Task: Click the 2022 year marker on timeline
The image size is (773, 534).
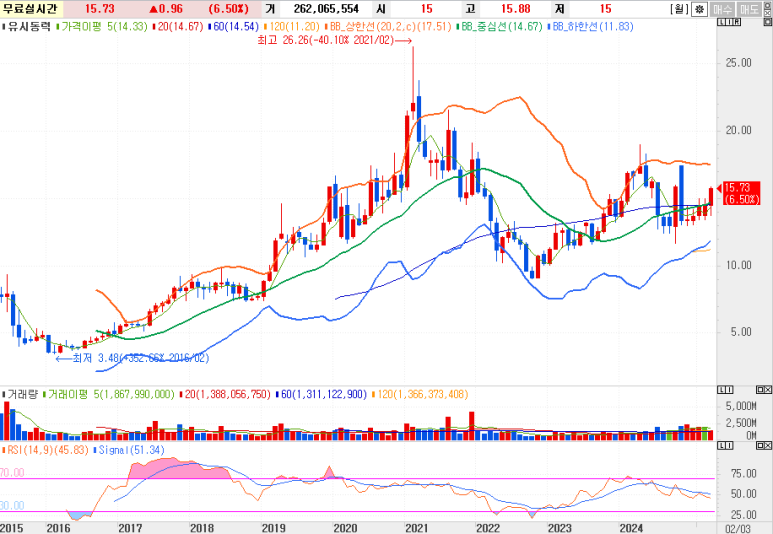Action: click(x=488, y=528)
